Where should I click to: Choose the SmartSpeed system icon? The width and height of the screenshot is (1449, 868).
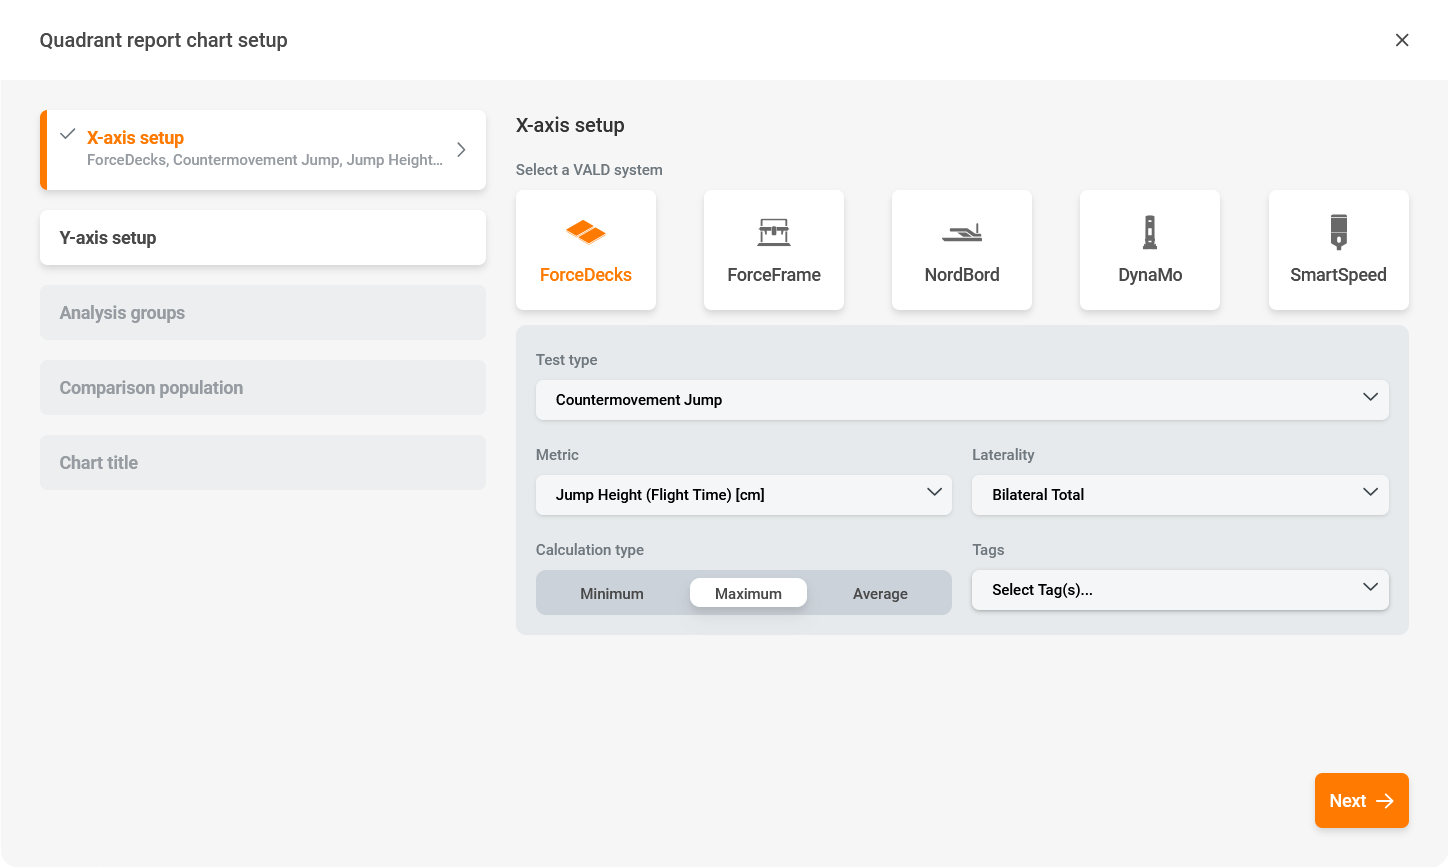coord(1339,232)
